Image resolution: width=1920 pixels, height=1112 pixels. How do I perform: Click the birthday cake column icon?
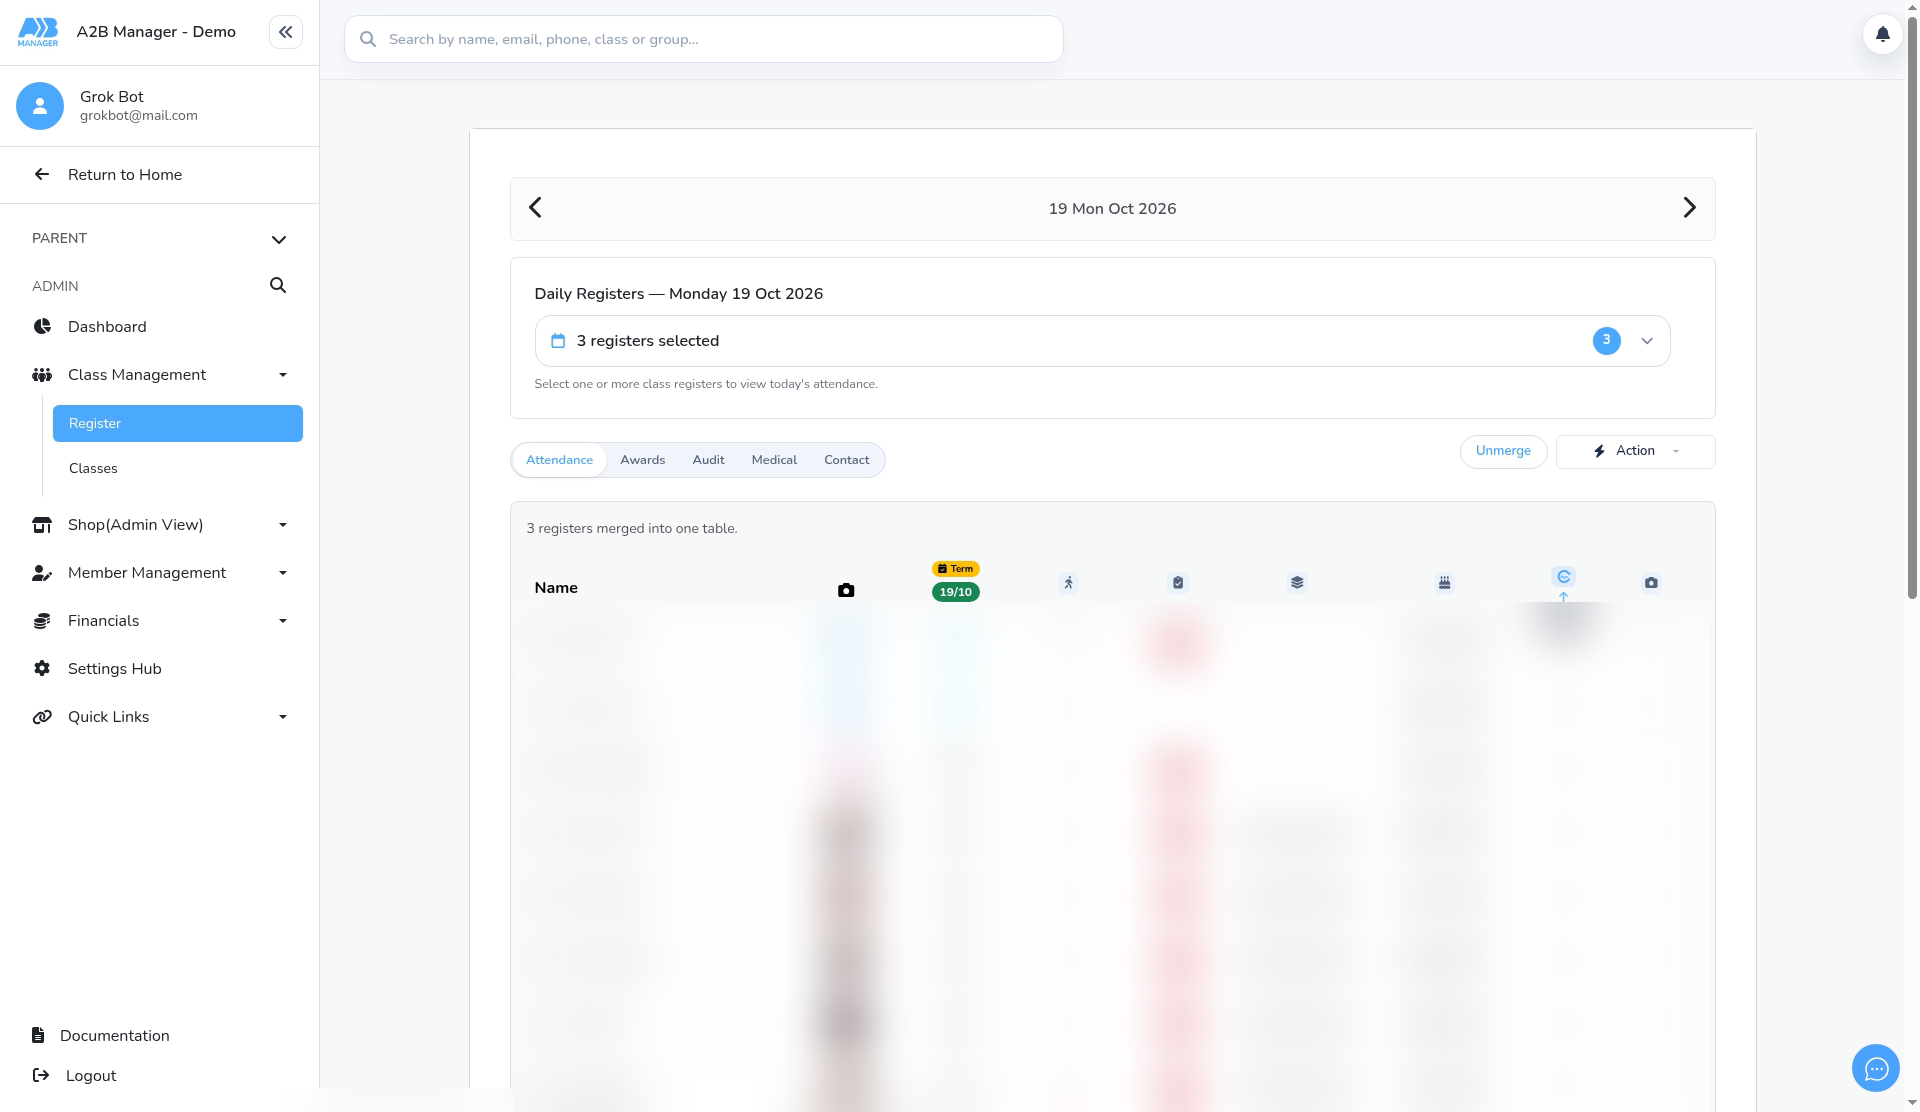click(1444, 583)
